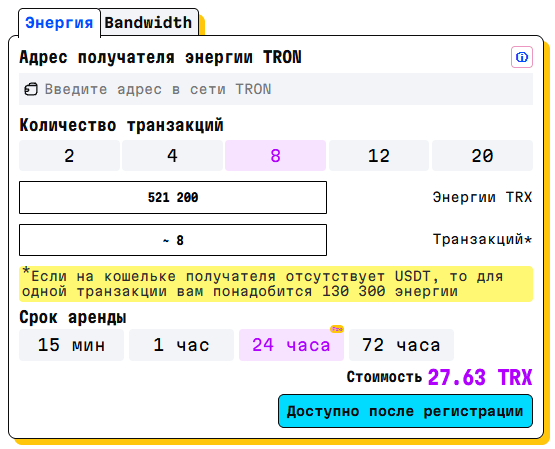Viewport: 555px width, 449px height.
Task: Click the yellow USDT energy notice text
Action: click(276, 284)
